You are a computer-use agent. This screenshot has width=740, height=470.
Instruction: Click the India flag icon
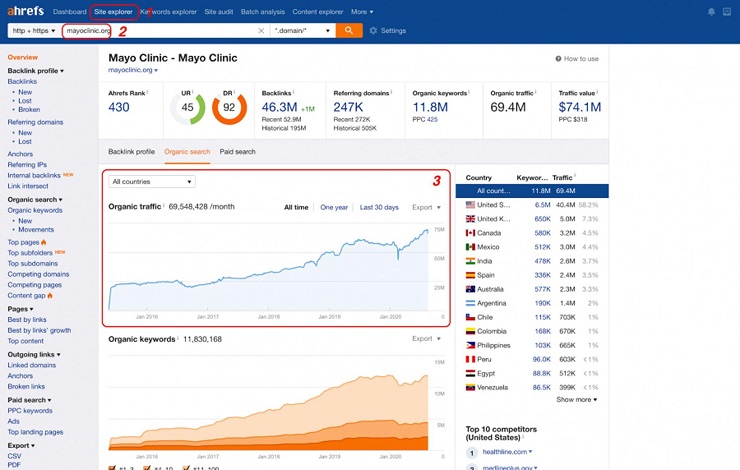tap(470, 261)
